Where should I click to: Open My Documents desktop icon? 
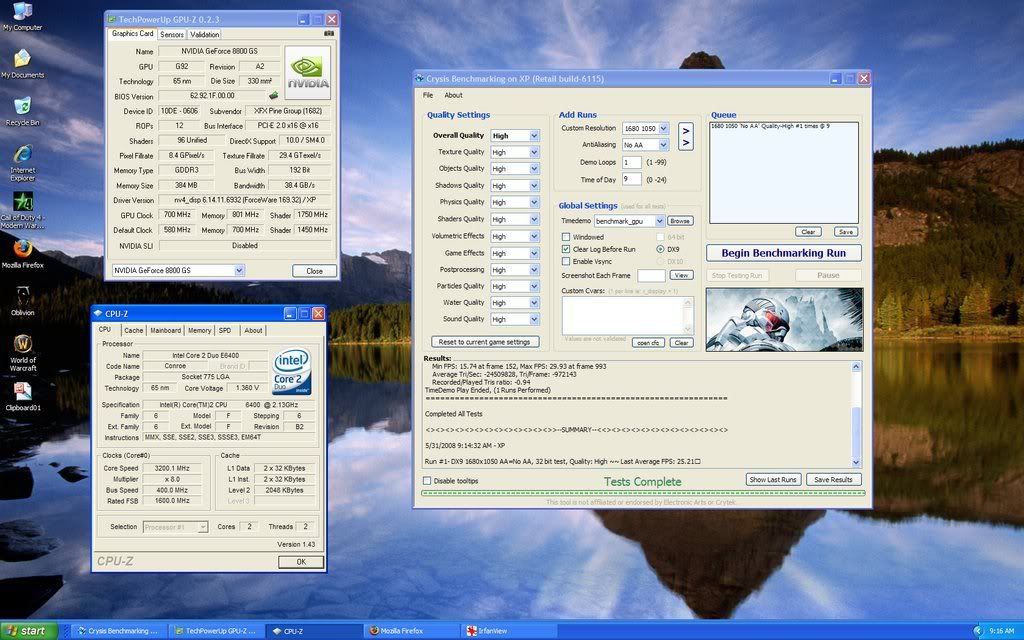pyautogui.click(x=22, y=64)
